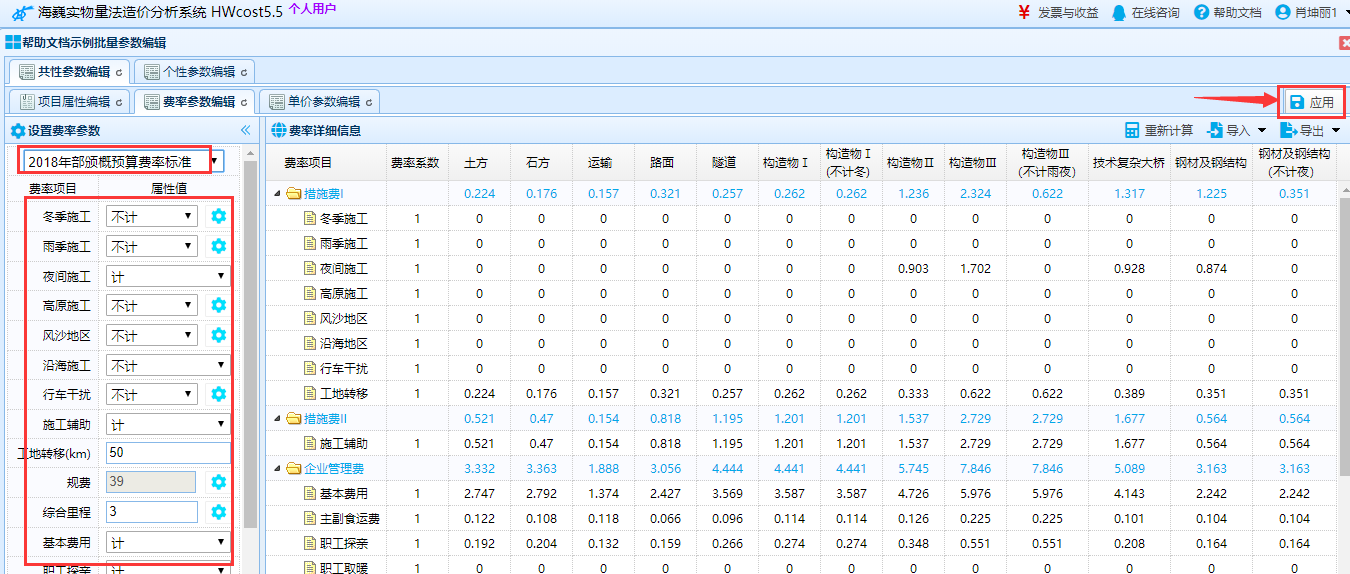Click the gear icon beside 规费
The image size is (1350, 574).
click(218, 482)
